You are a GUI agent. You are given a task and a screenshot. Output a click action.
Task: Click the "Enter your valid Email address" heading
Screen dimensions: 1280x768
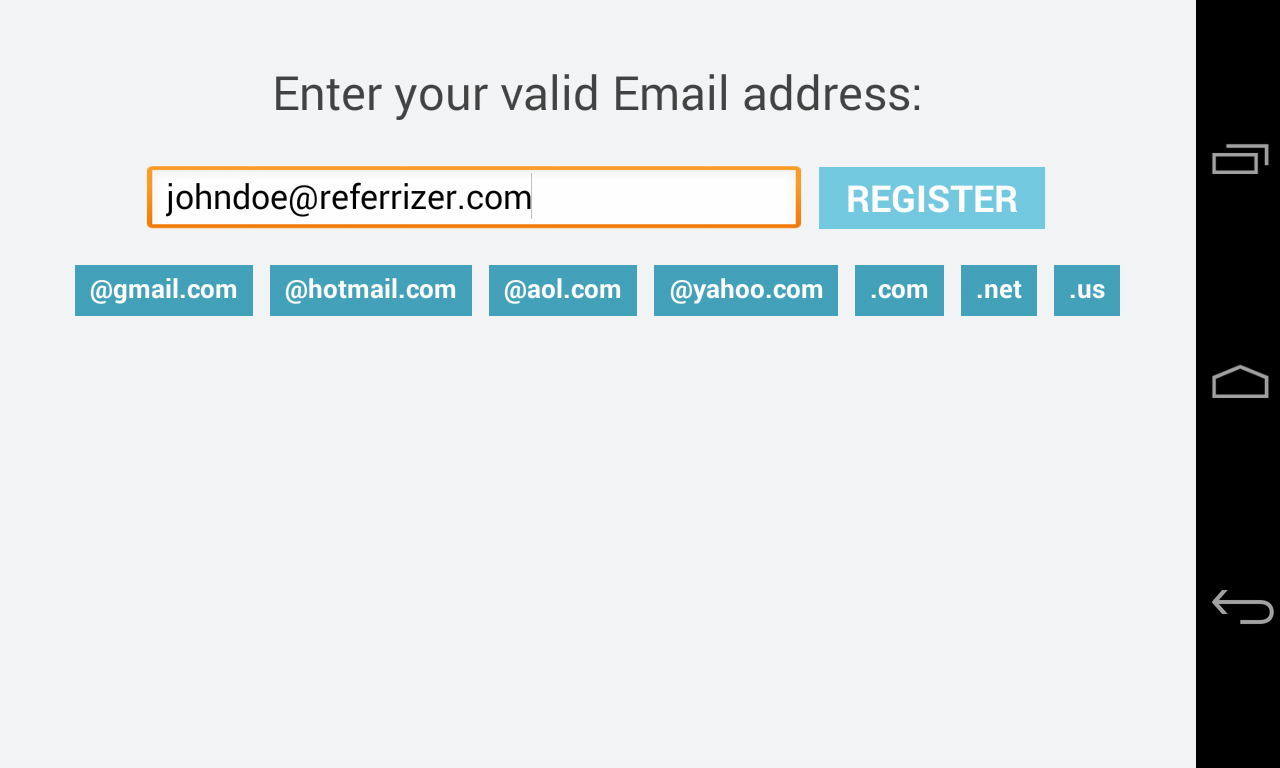[x=597, y=94]
